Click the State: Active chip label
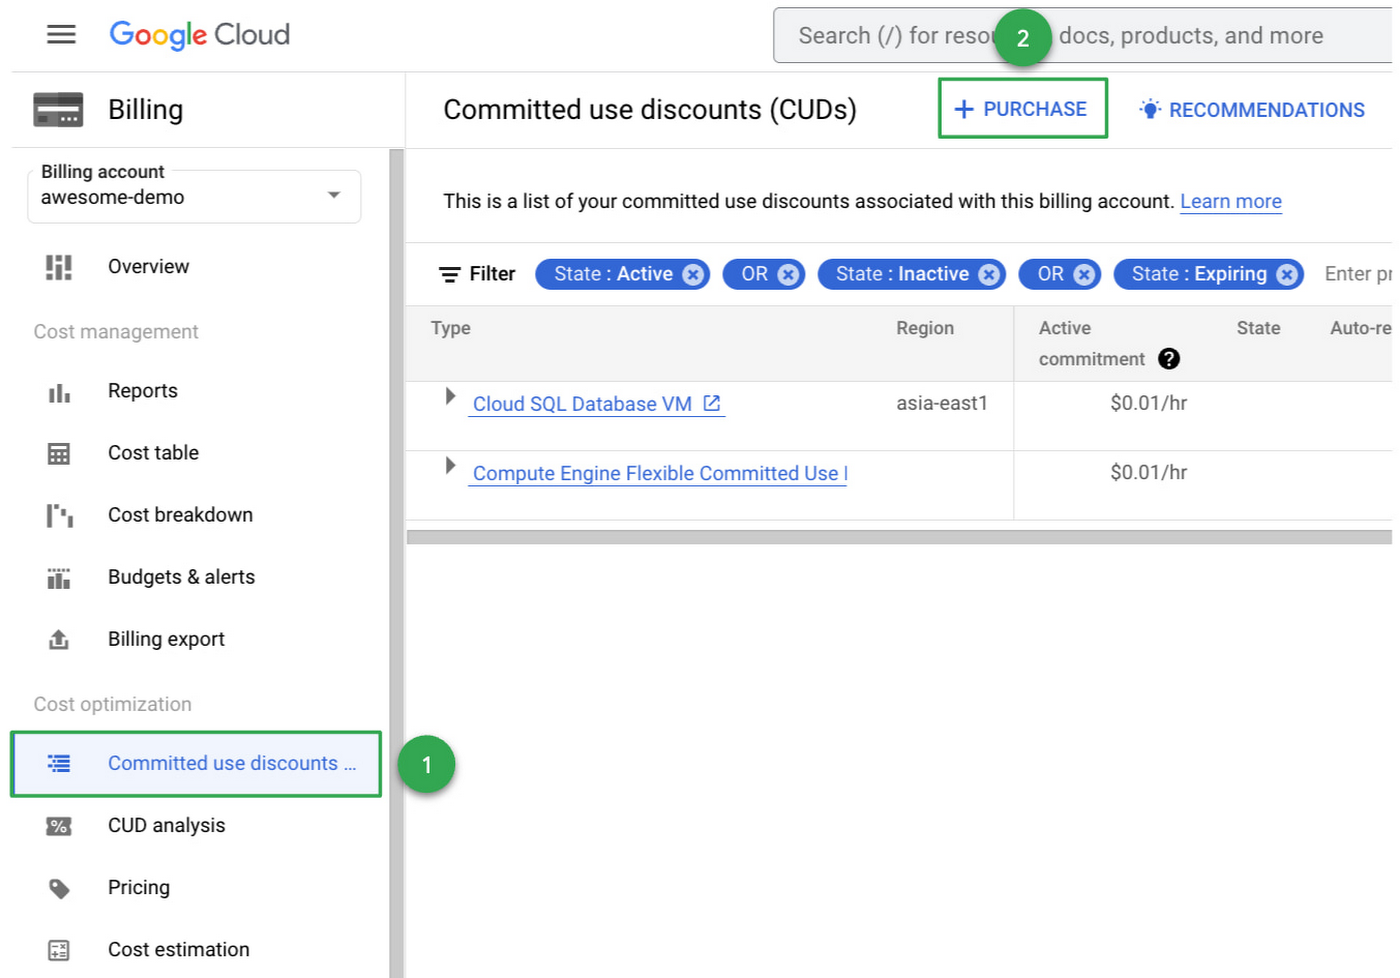The height and width of the screenshot is (978, 1400). pos(613,274)
